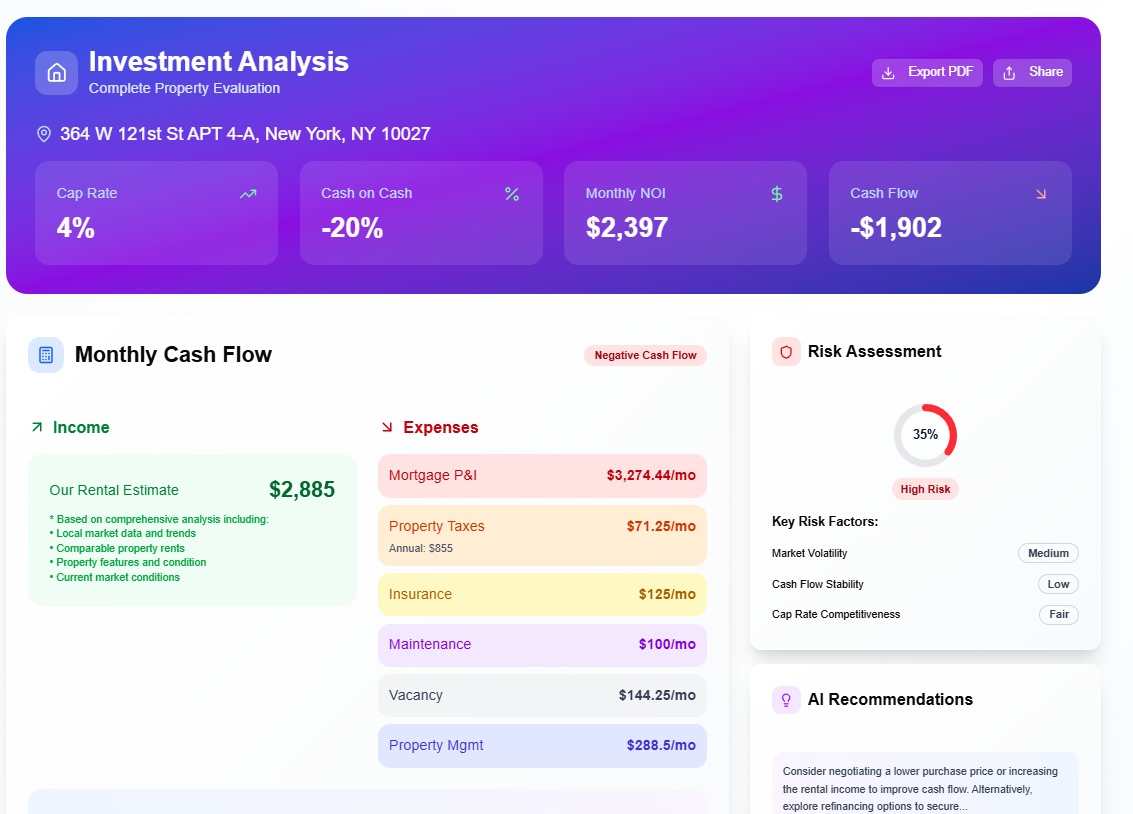Image resolution: width=1133 pixels, height=814 pixels.
Task: Toggle the Medium pill for Market Volatility
Action: pyautogui.click(x=1048, y=552)
